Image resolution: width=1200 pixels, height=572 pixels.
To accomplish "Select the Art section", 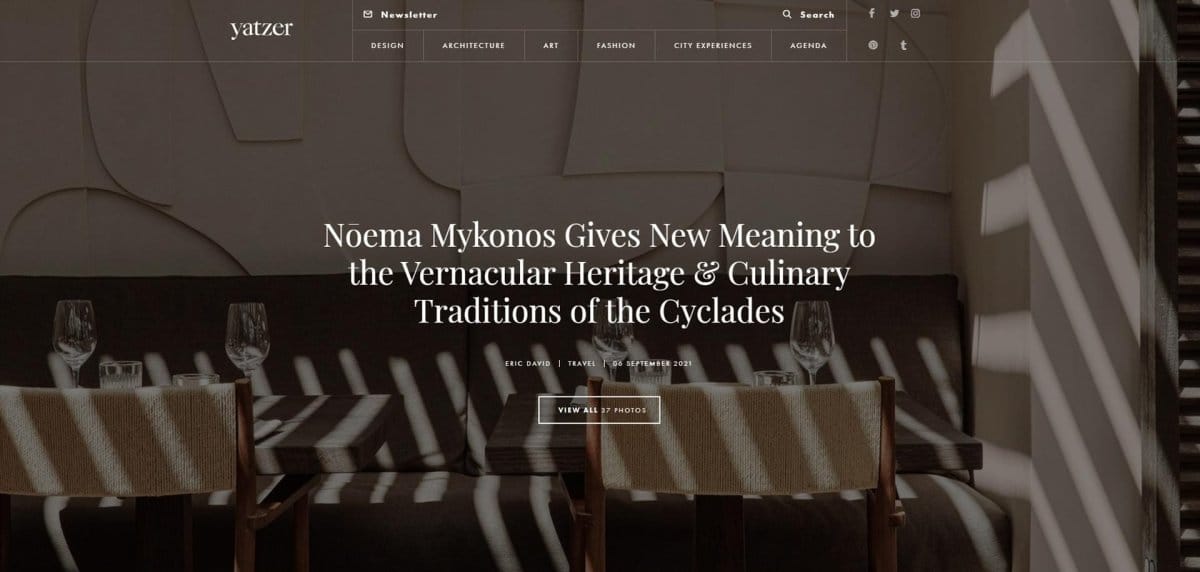I will (x=551, y=45).
